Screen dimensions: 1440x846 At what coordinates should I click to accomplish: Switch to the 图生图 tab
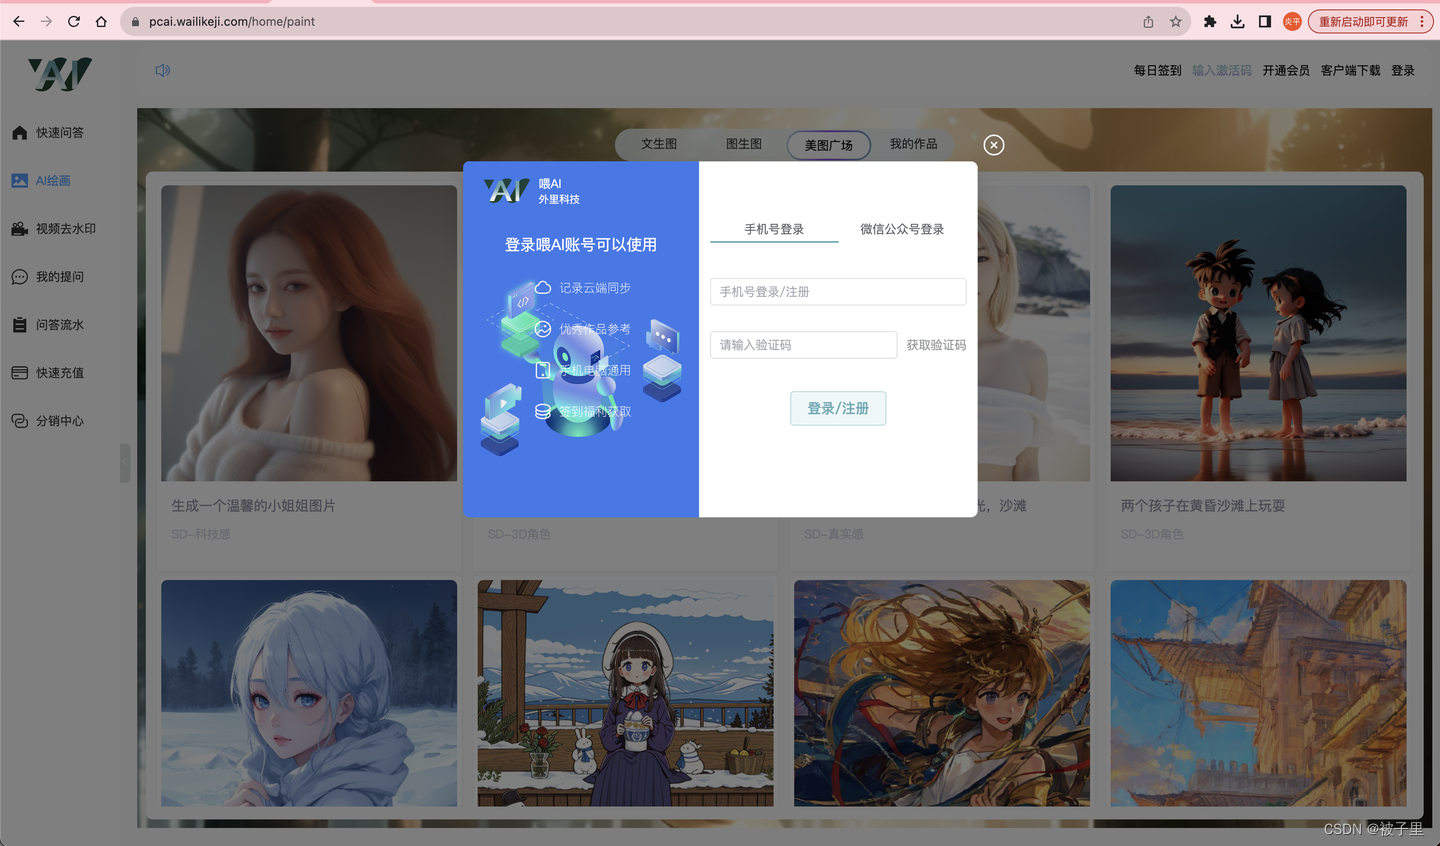pos(744,144)
